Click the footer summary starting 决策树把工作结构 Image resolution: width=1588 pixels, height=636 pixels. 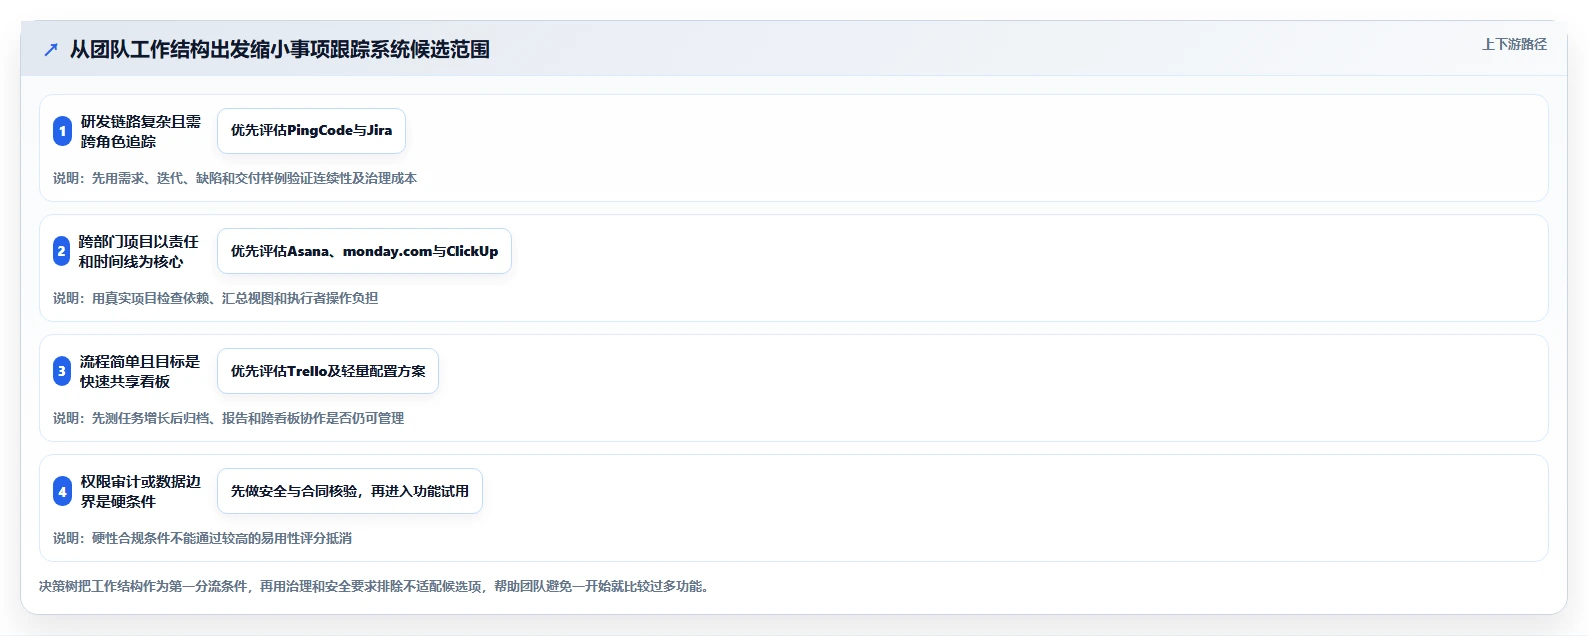376,586
